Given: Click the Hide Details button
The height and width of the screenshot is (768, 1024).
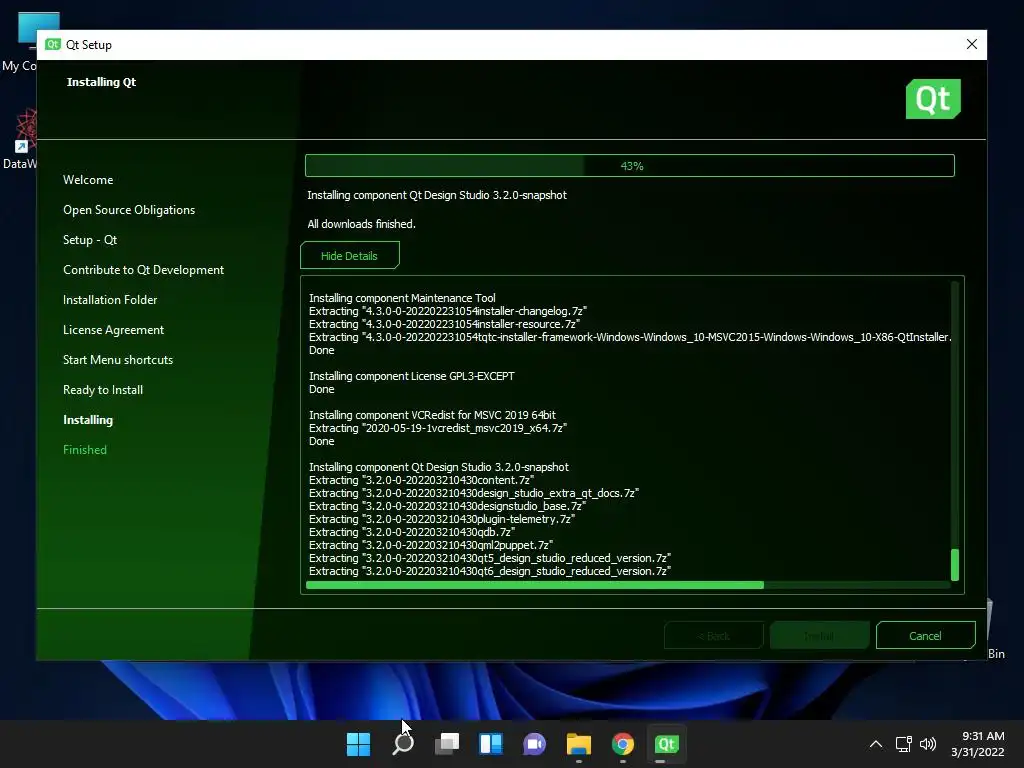Looking at the screenshot, I should 349,255.
